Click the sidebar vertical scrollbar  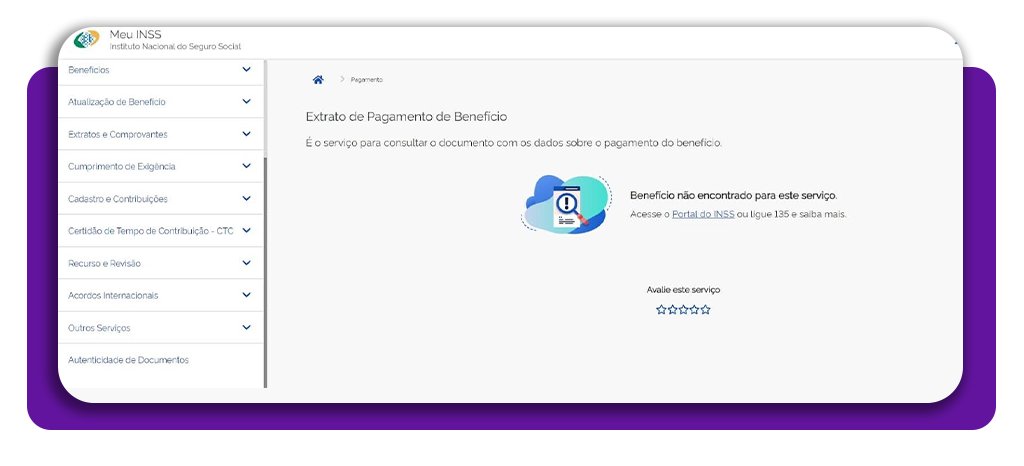265,270
